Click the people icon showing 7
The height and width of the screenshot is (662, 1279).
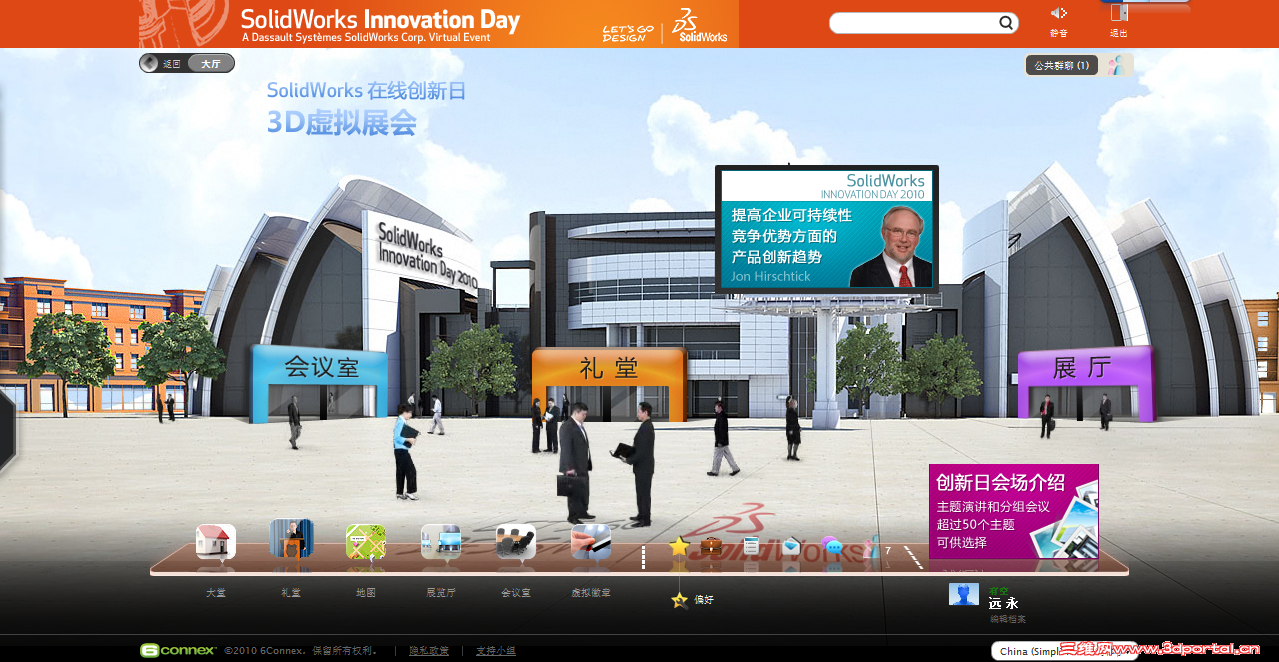pyautogui.click(x=872, y=547)
